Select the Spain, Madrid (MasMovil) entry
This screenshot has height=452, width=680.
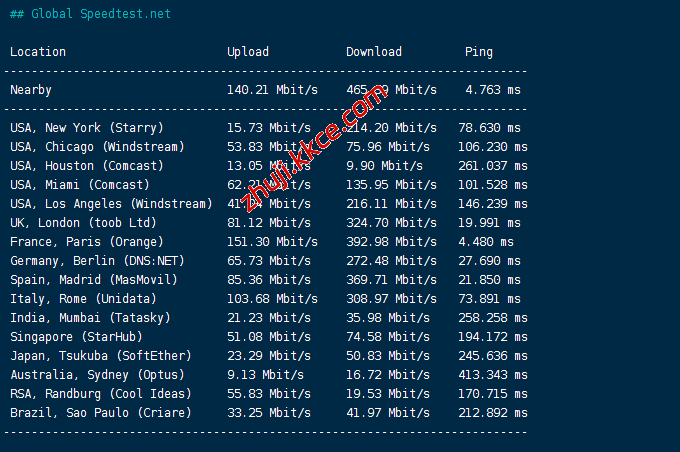[x=93, y=280]
